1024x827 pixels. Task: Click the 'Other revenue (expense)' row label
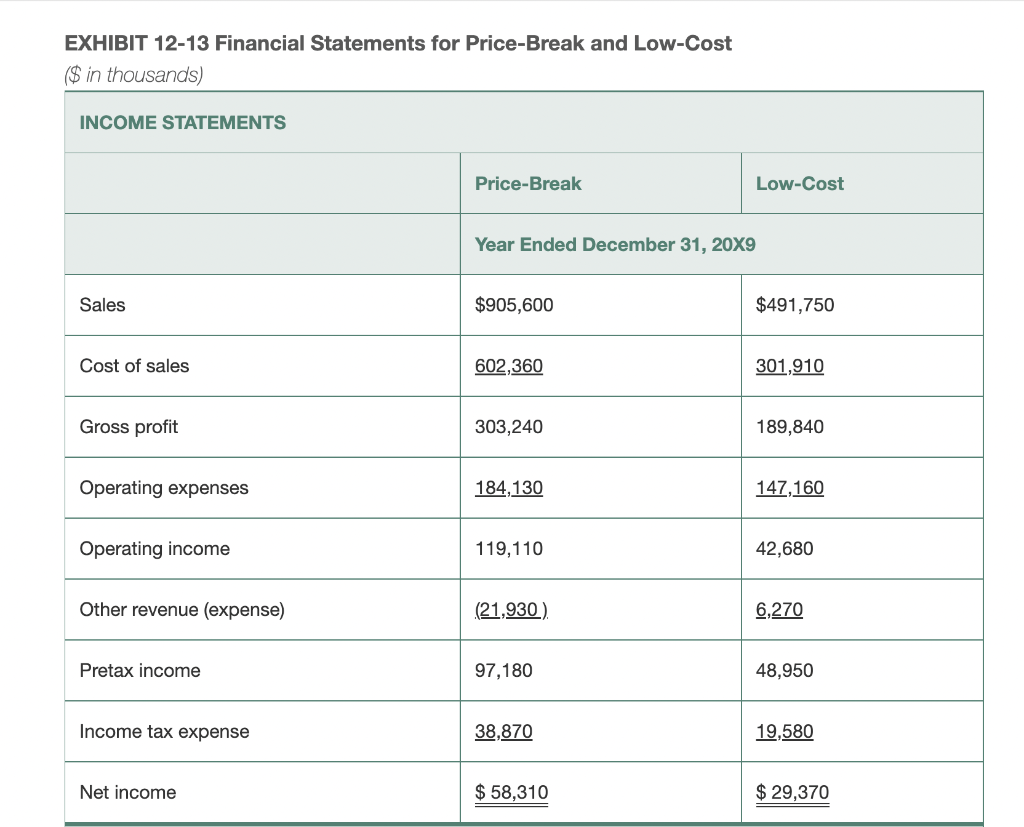coord(182,609)
